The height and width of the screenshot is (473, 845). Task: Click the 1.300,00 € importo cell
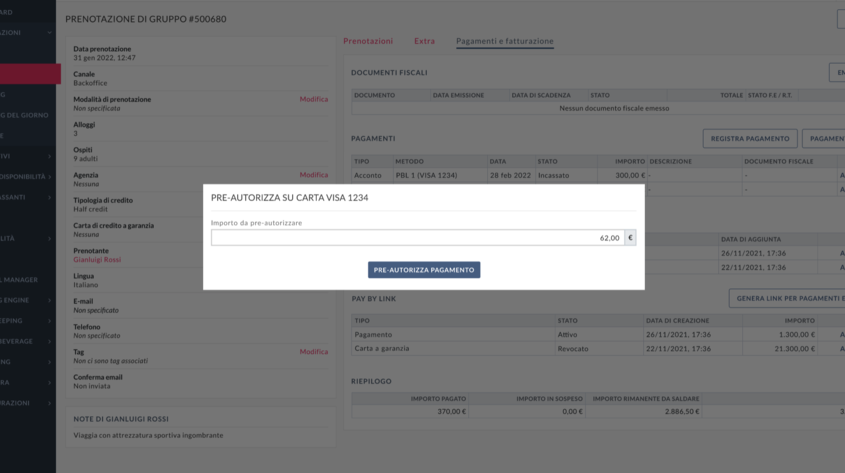796,335
